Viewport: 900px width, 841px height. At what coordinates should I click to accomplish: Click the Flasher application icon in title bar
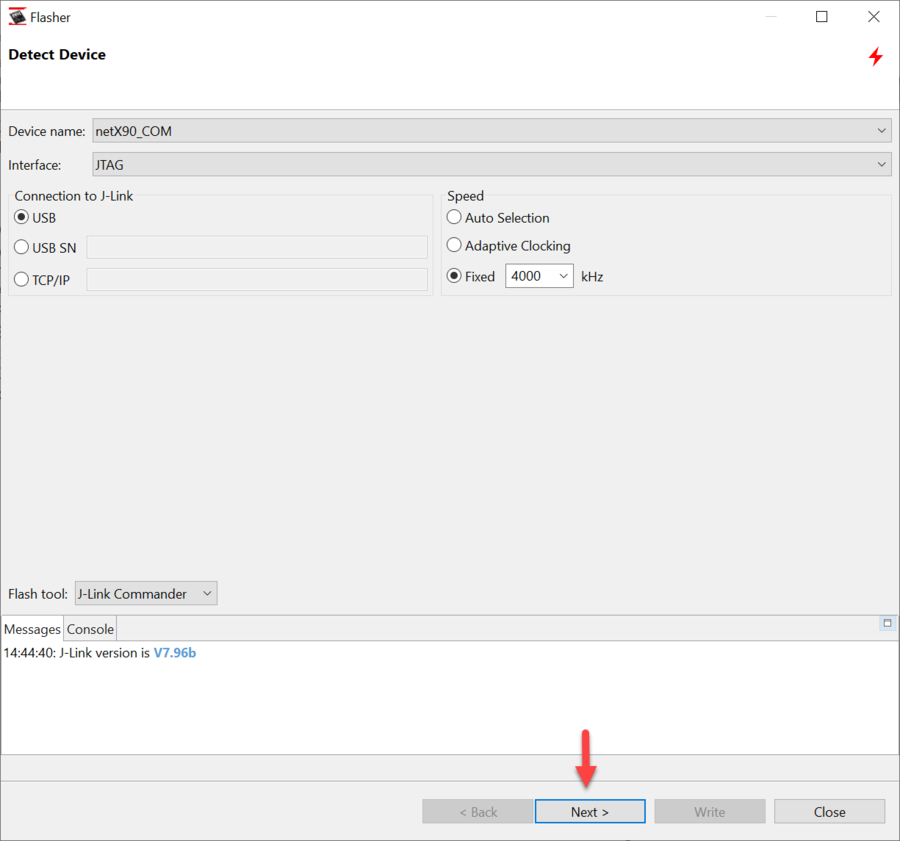[17, 16]
